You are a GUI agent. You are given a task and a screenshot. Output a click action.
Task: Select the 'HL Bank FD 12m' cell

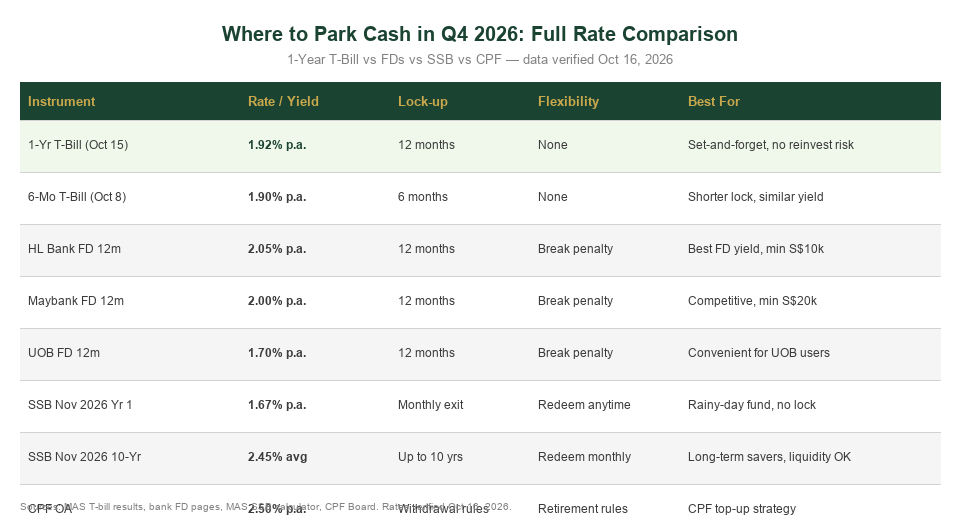coord(74,249)
